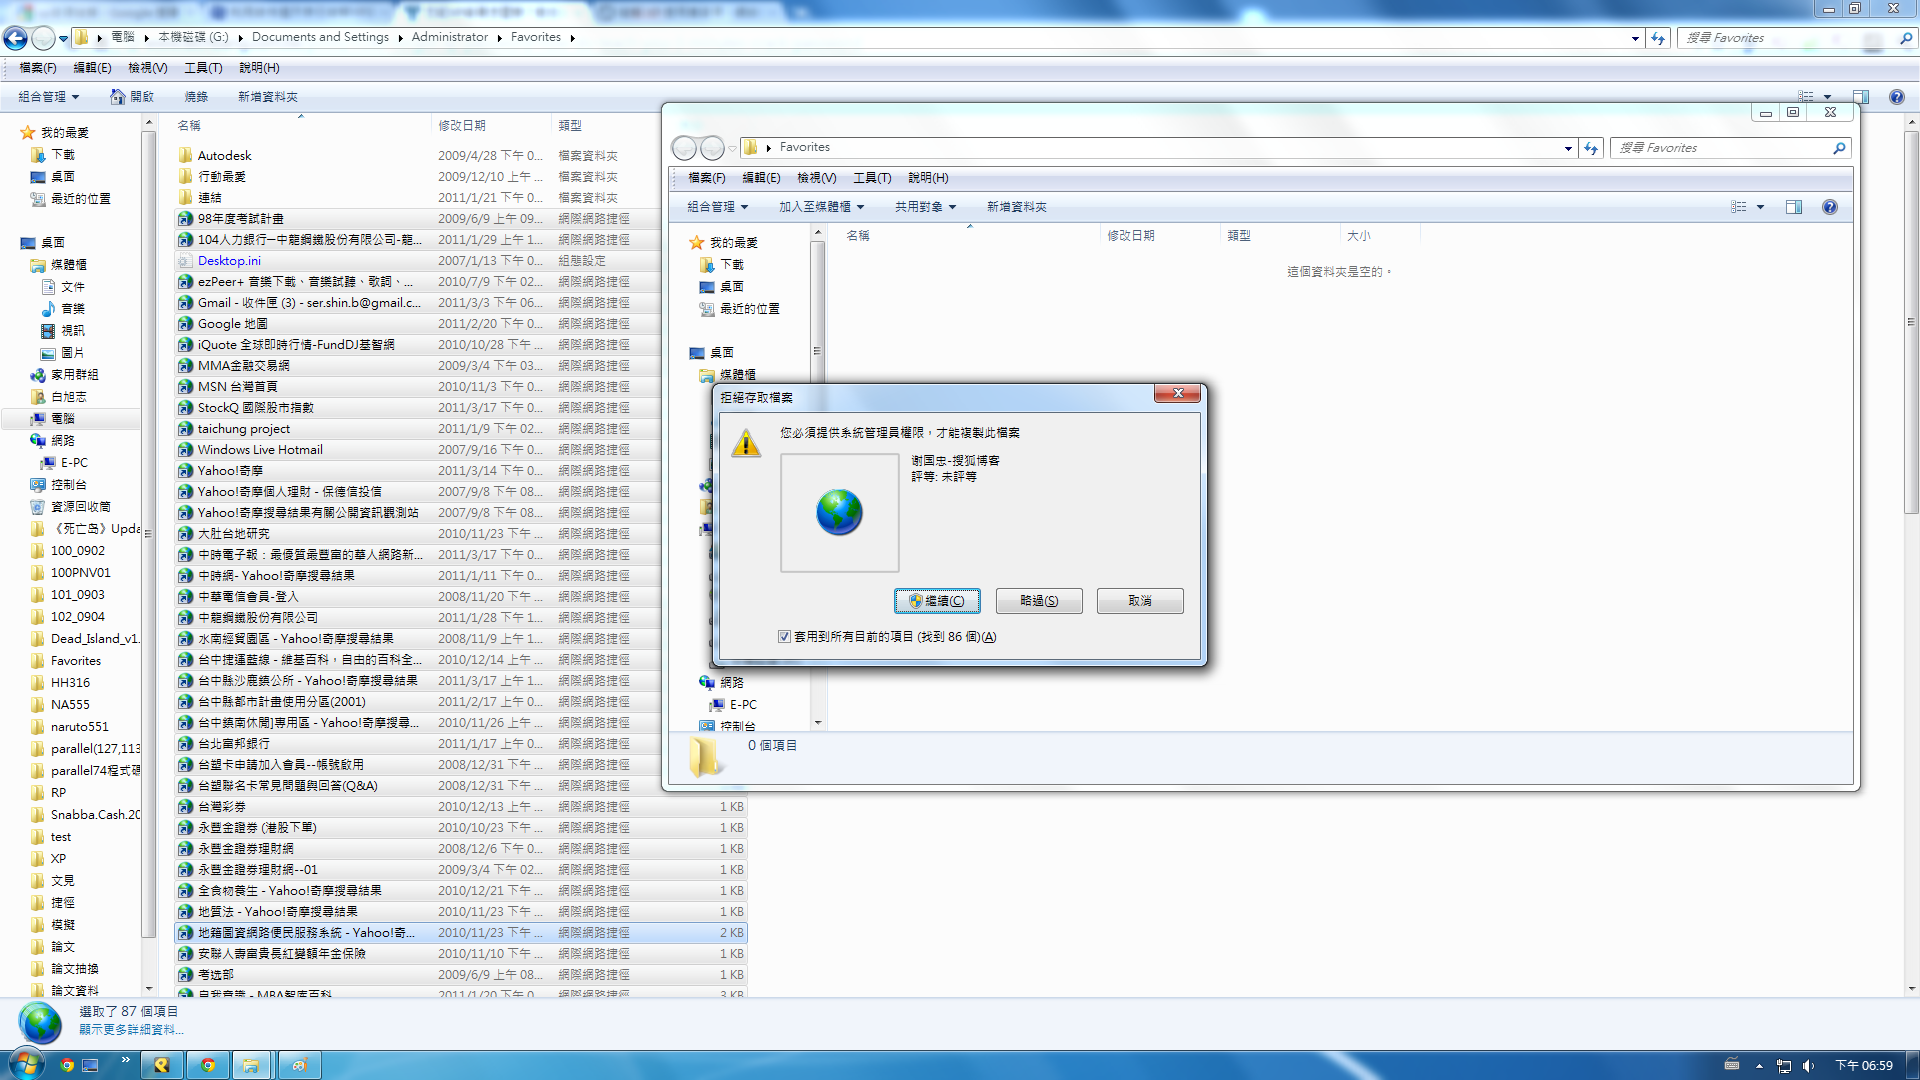Open the view options dropdown arrow in front window
This screenshot has height=1080, width=1920.
1760,207
